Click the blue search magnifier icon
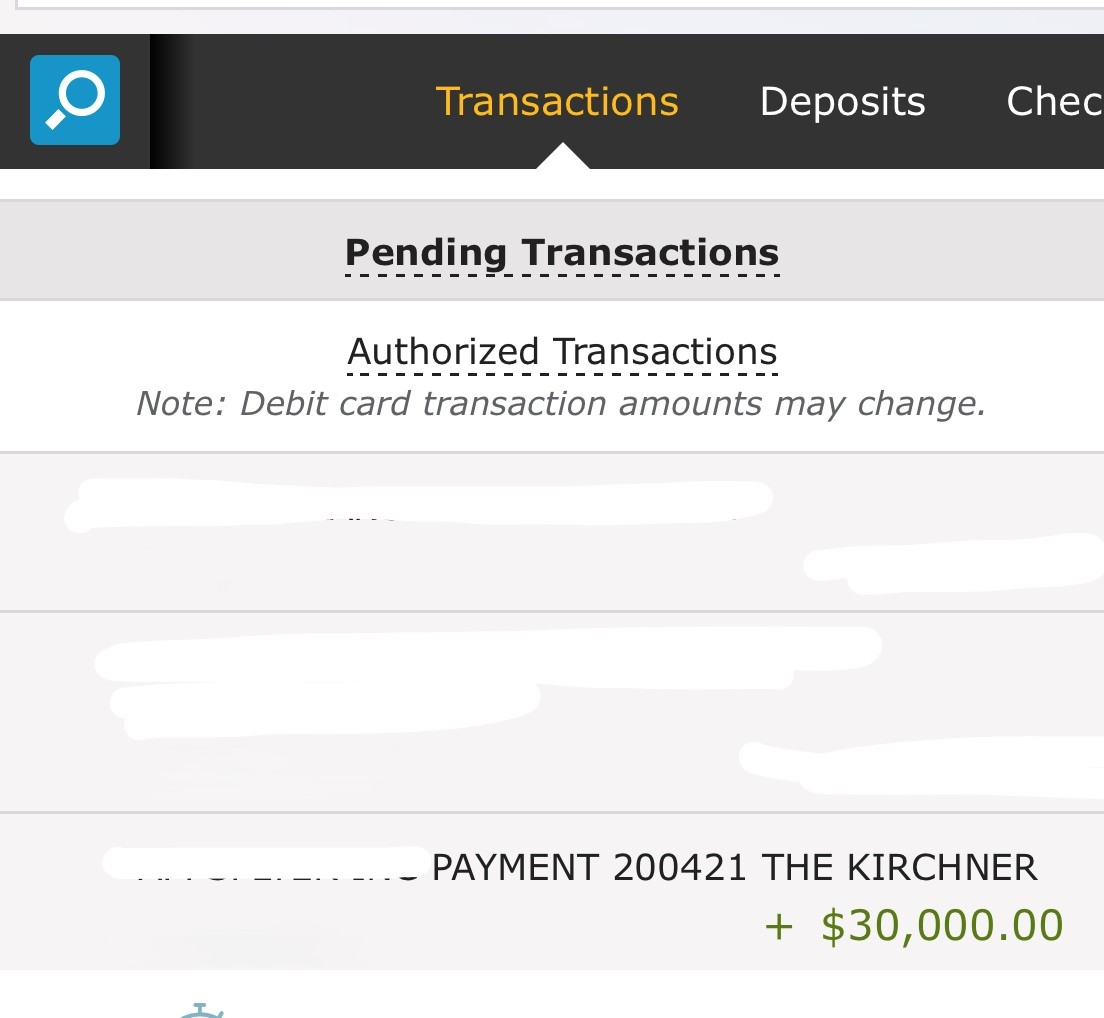The image size is (1104, 1018). point(75,100)
